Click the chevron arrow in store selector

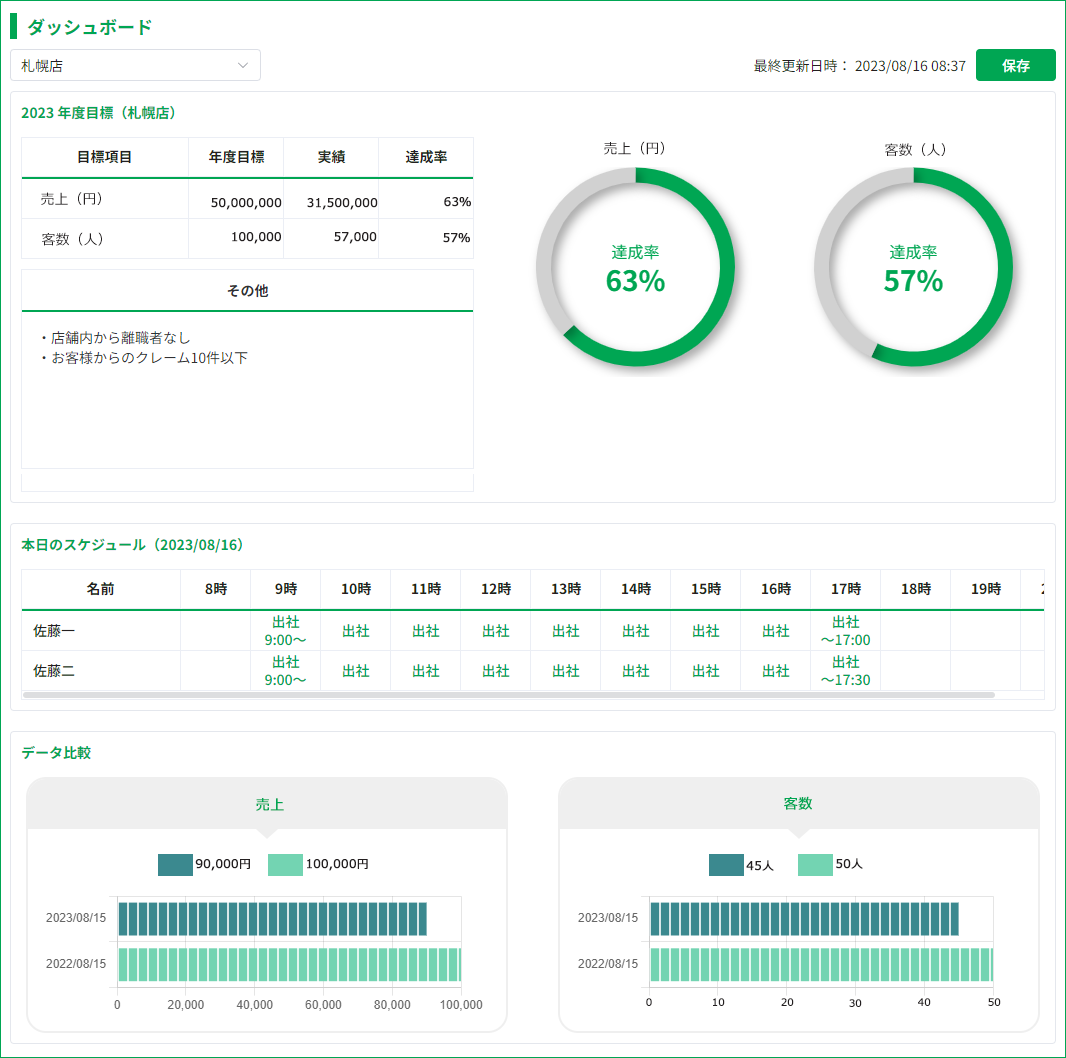coord(243,66)
